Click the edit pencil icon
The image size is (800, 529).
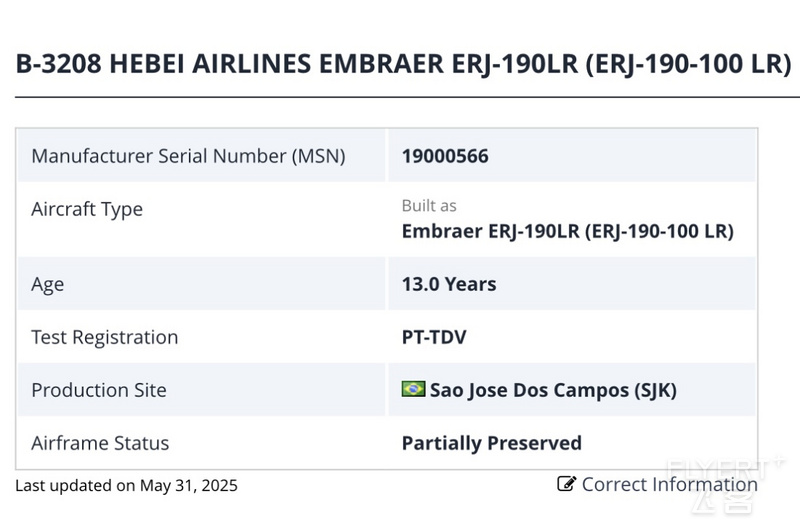[x=566, y=483]
